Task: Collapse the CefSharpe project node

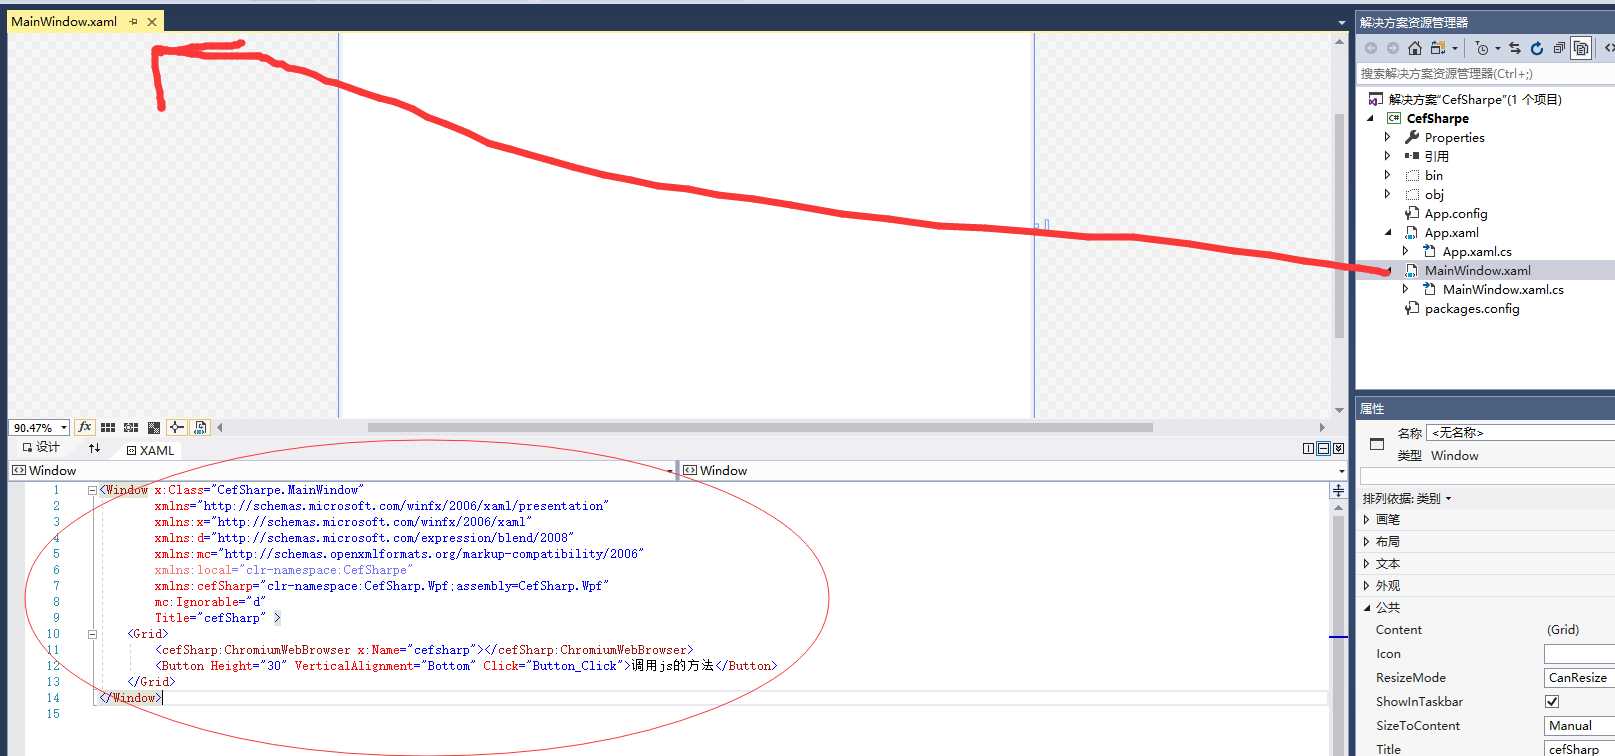Action: pyautogui.click(x=1371, y=118)
